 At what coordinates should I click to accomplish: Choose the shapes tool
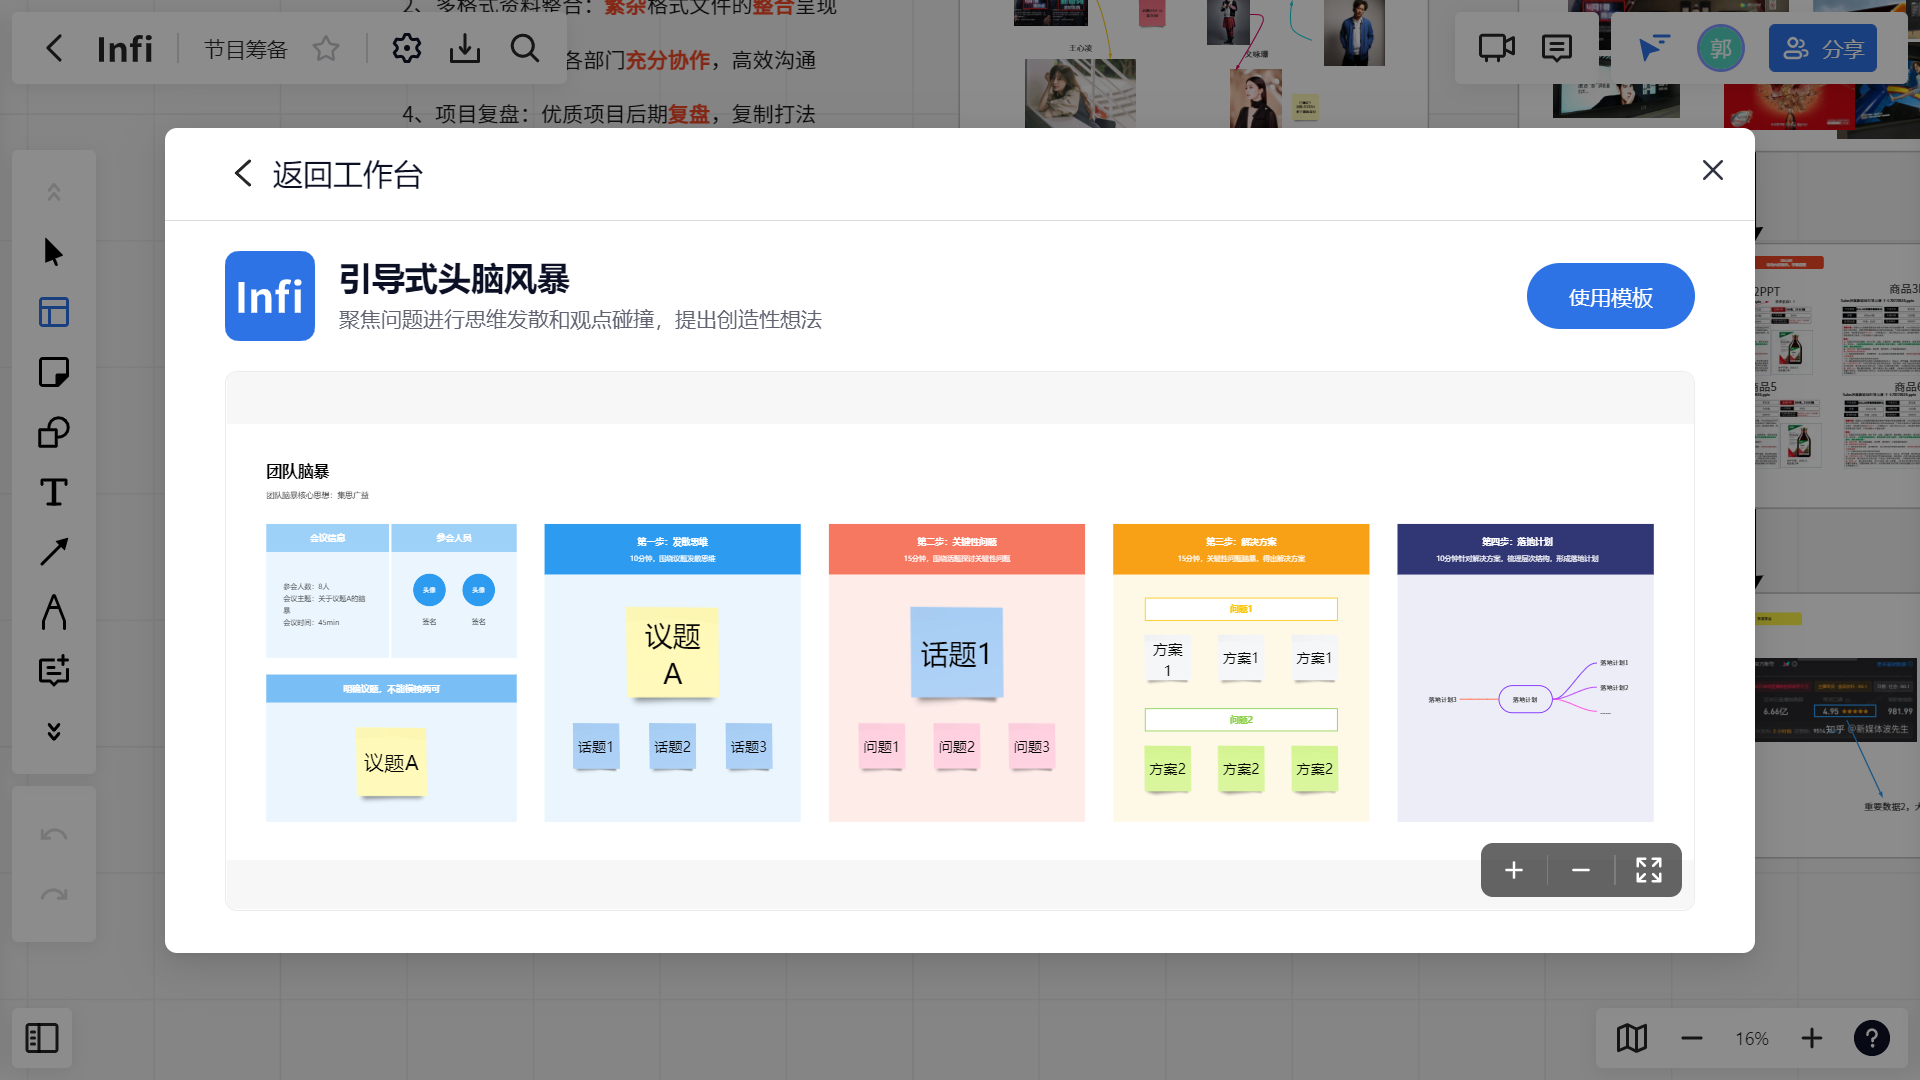click(53, 432)
